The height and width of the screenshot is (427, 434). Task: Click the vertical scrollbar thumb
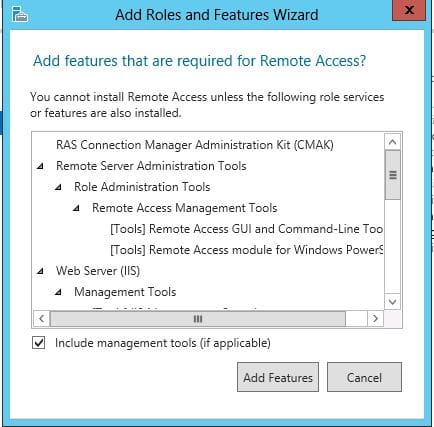pyautogui.click(x=392, y=175)
